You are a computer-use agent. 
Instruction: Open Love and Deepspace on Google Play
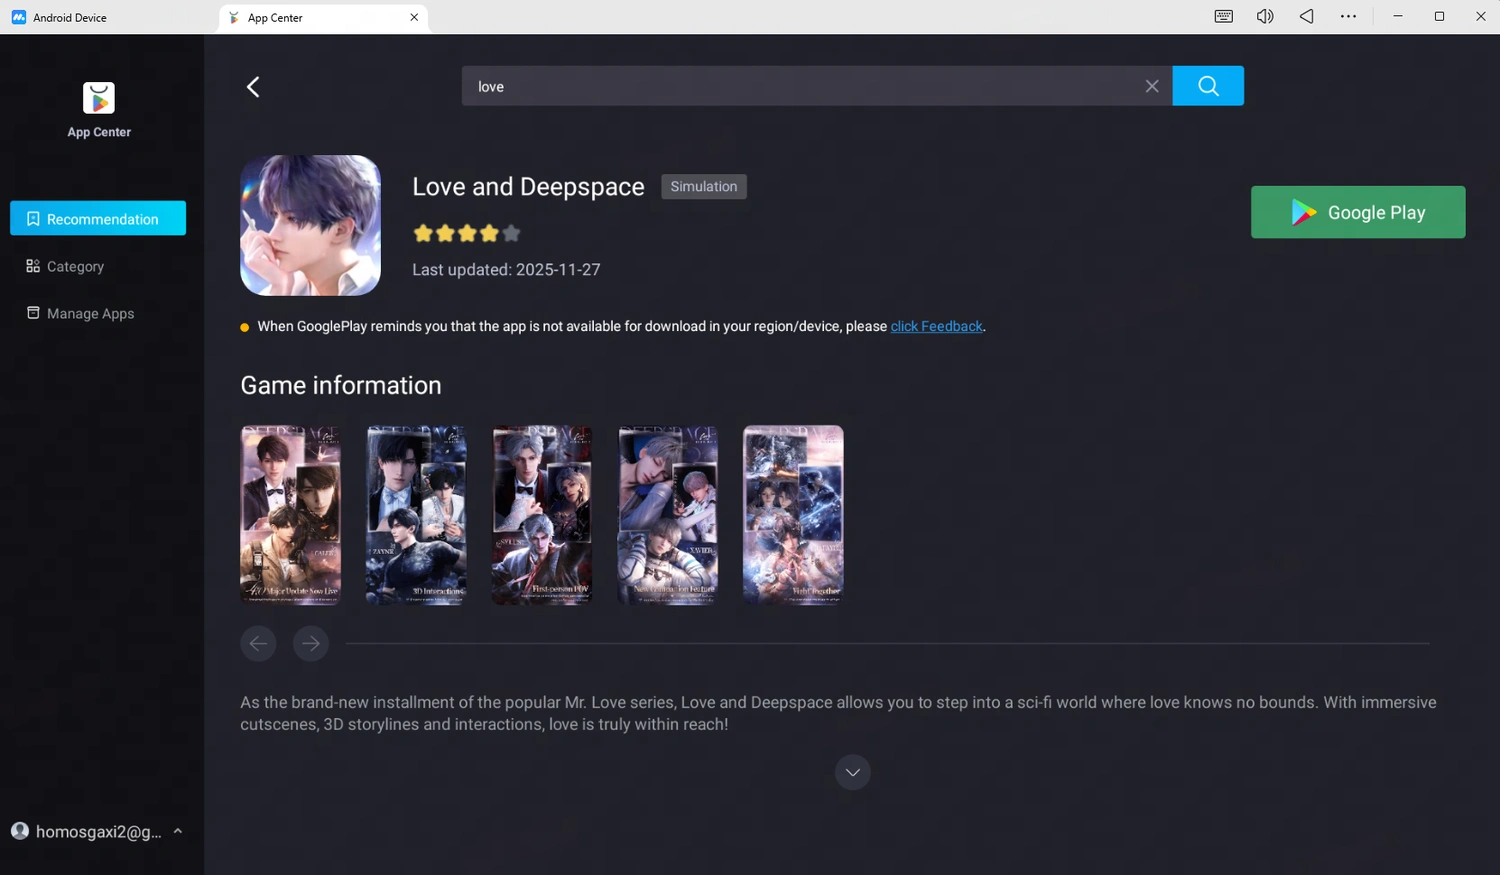coord(1357,212)
